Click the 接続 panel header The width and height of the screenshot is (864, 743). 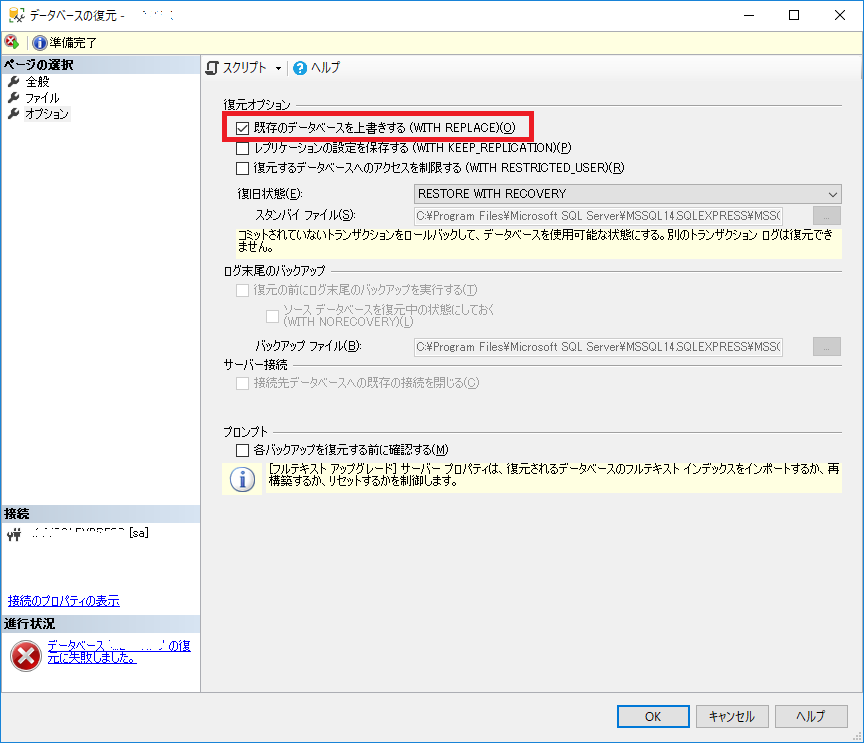point(100,514)
